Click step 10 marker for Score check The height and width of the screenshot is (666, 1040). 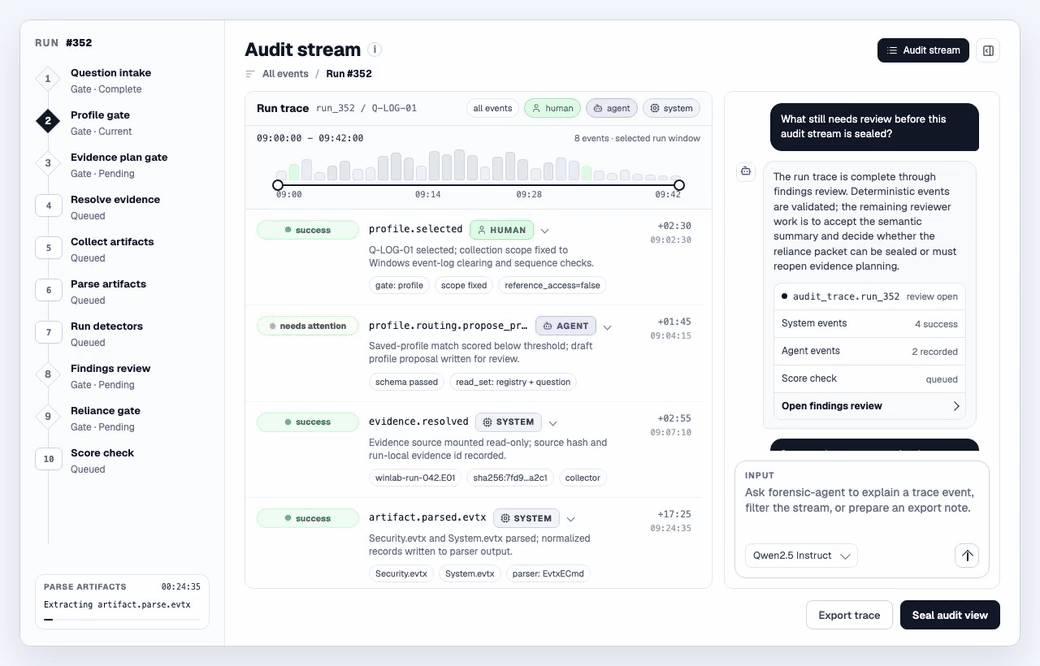48,458
